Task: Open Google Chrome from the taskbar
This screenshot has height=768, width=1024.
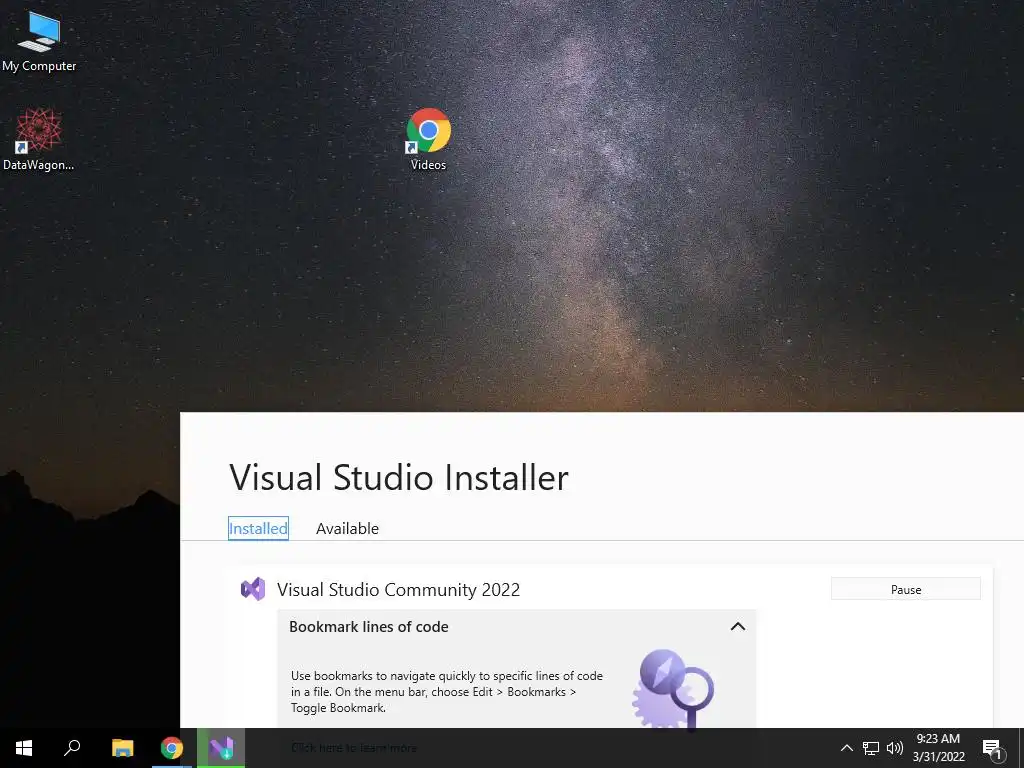Action: point(172,748)
